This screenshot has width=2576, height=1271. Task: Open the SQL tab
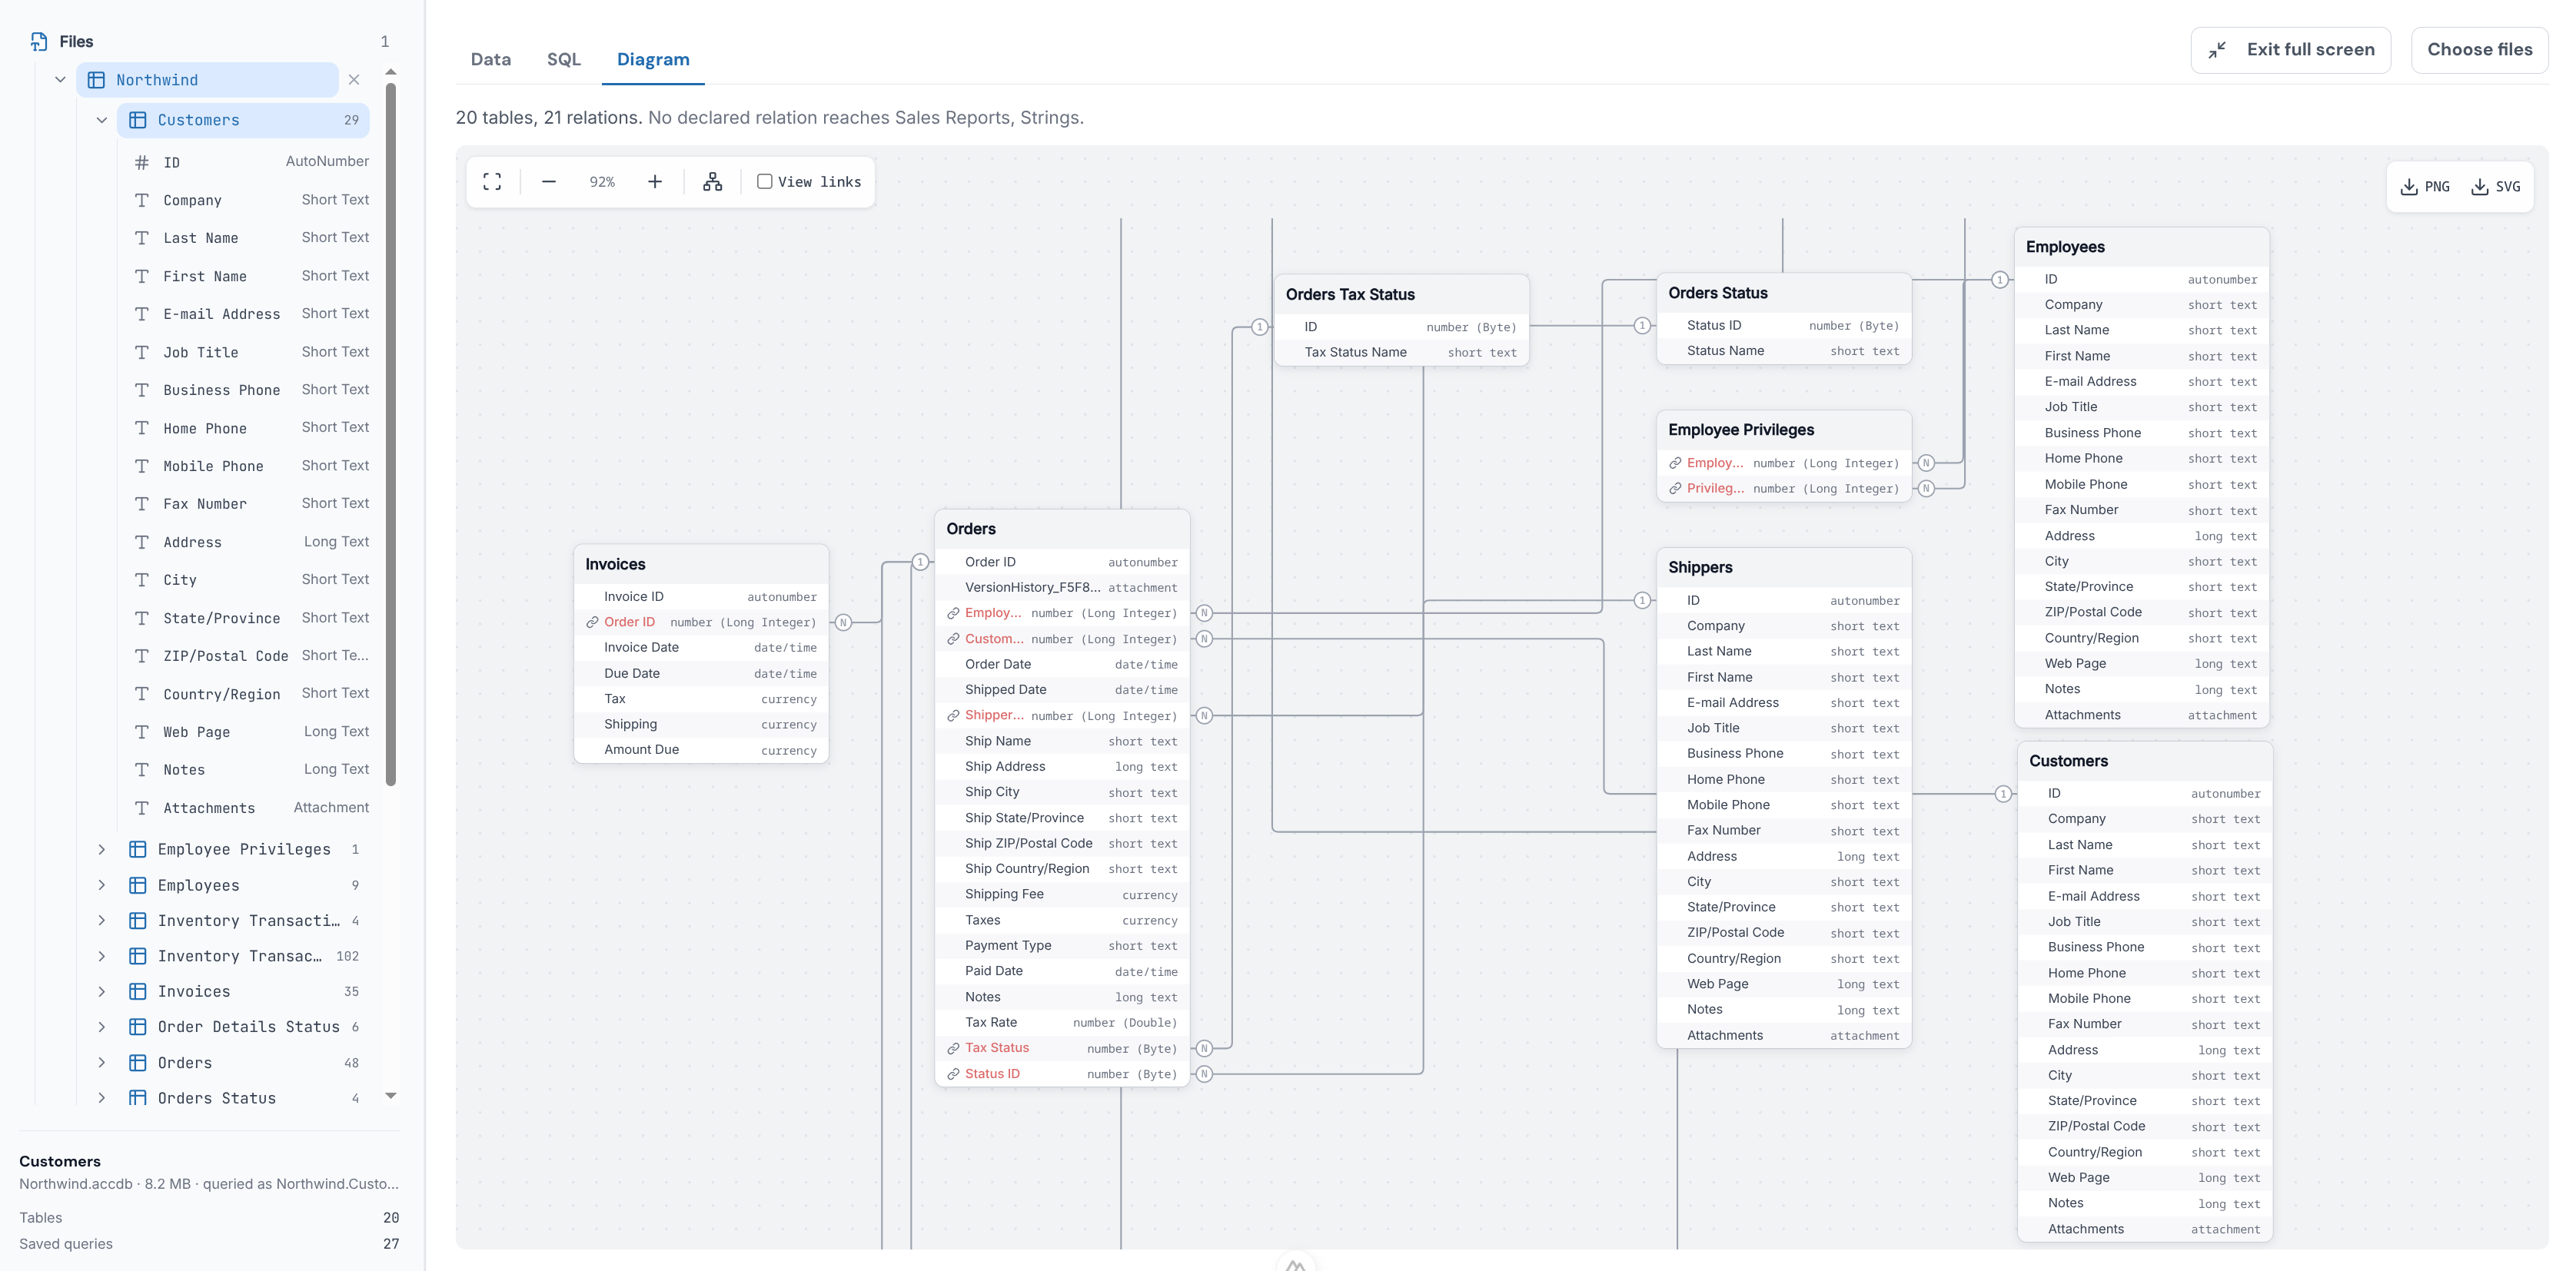pyautogui.click(x=564, y=59)
